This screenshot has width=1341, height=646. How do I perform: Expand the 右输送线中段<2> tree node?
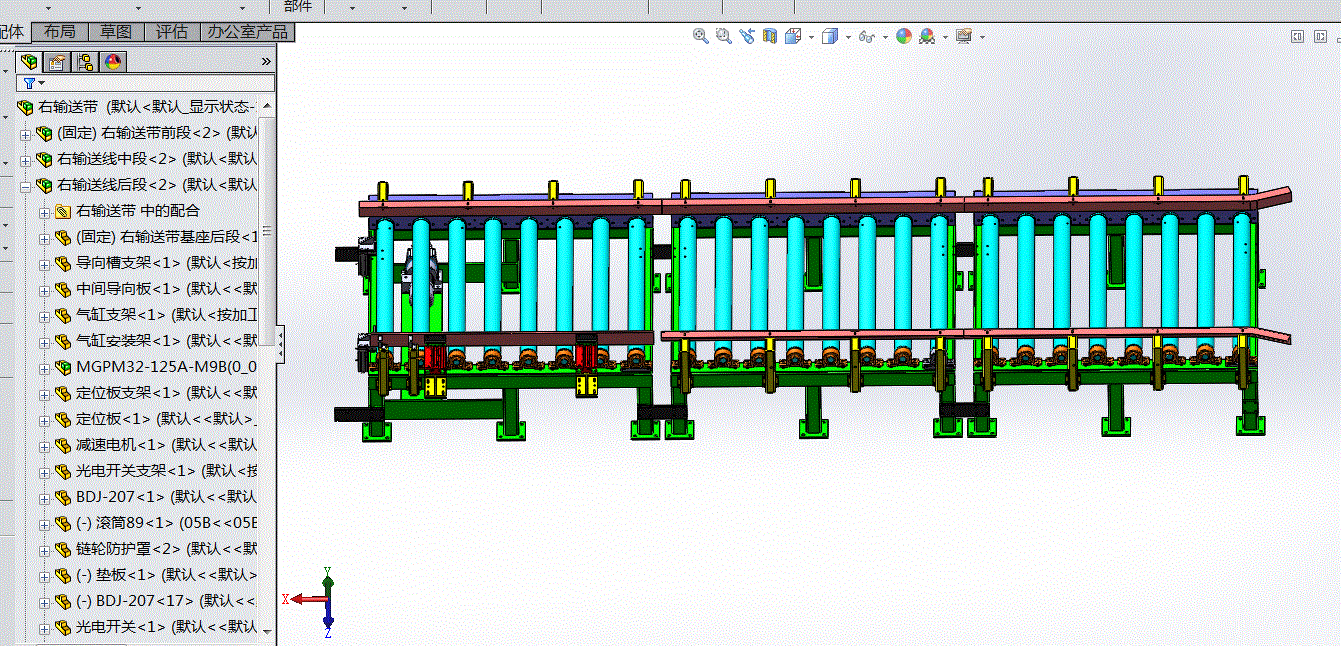click(x=26, y=159)
